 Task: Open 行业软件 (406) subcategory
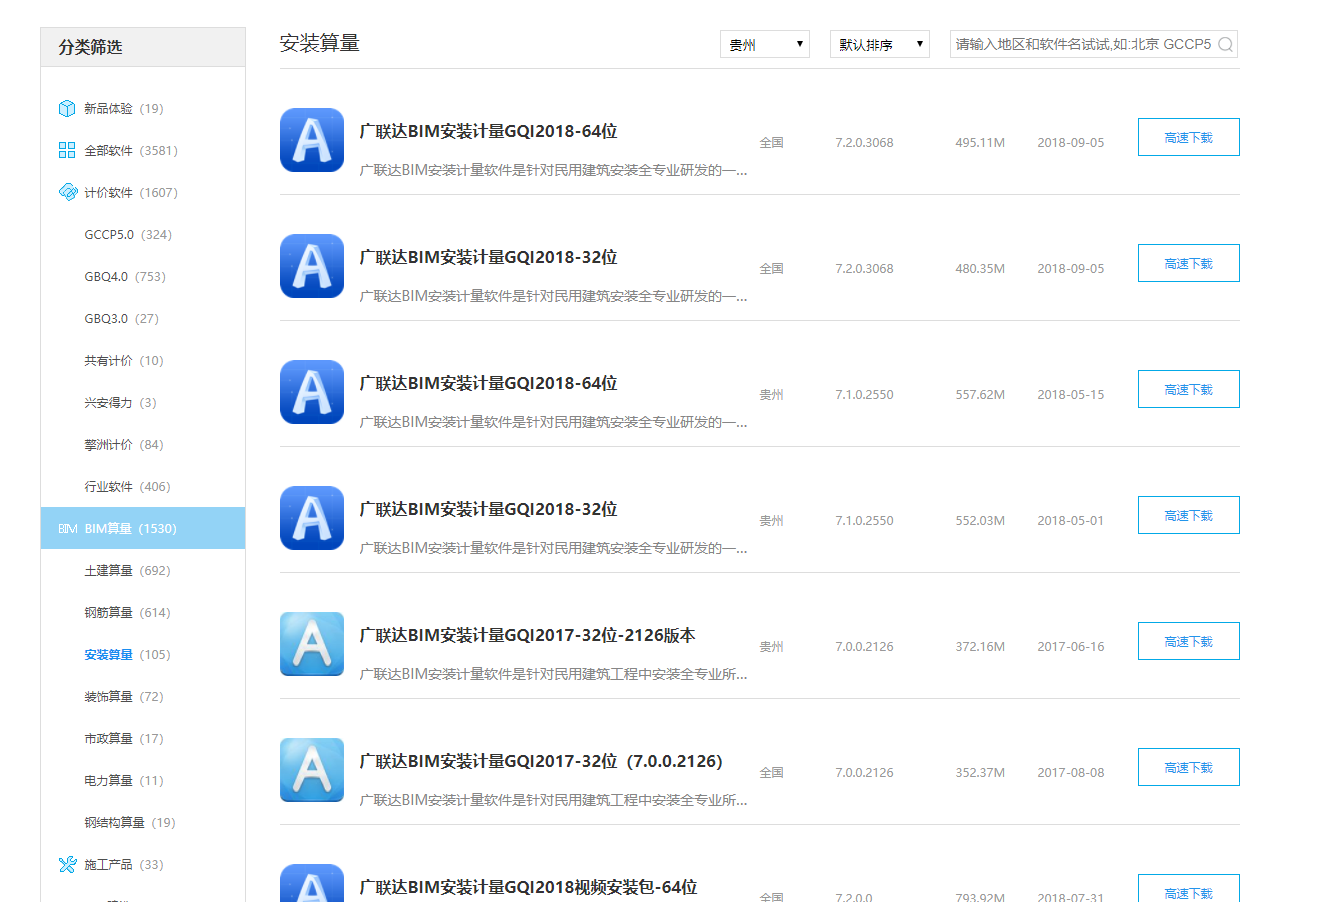point(127,486)
